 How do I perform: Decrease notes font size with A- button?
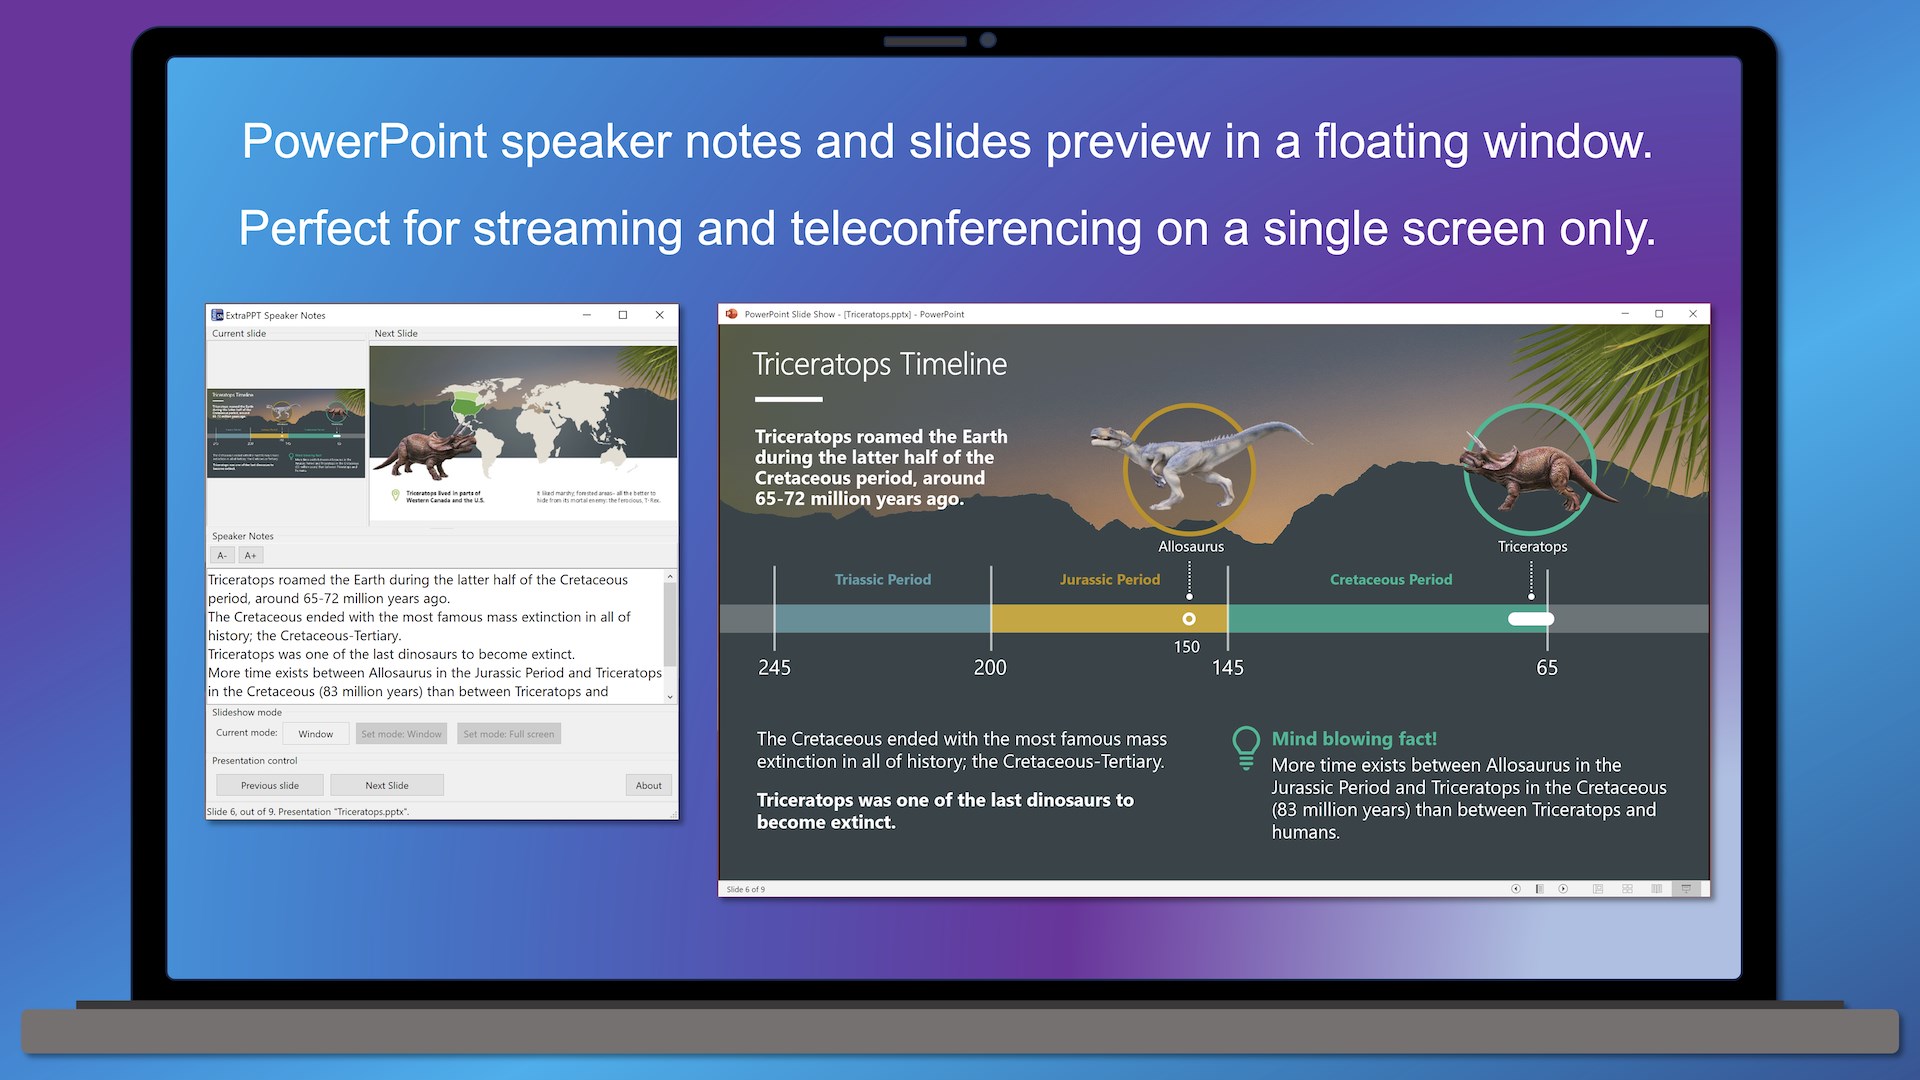coord(222,555)
